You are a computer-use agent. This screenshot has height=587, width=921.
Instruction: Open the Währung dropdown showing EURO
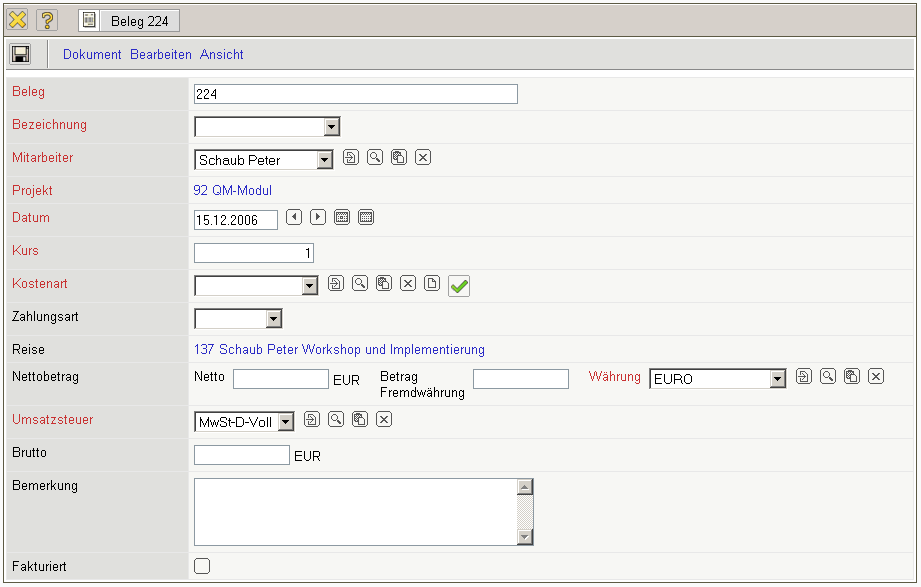pos(777,379)
